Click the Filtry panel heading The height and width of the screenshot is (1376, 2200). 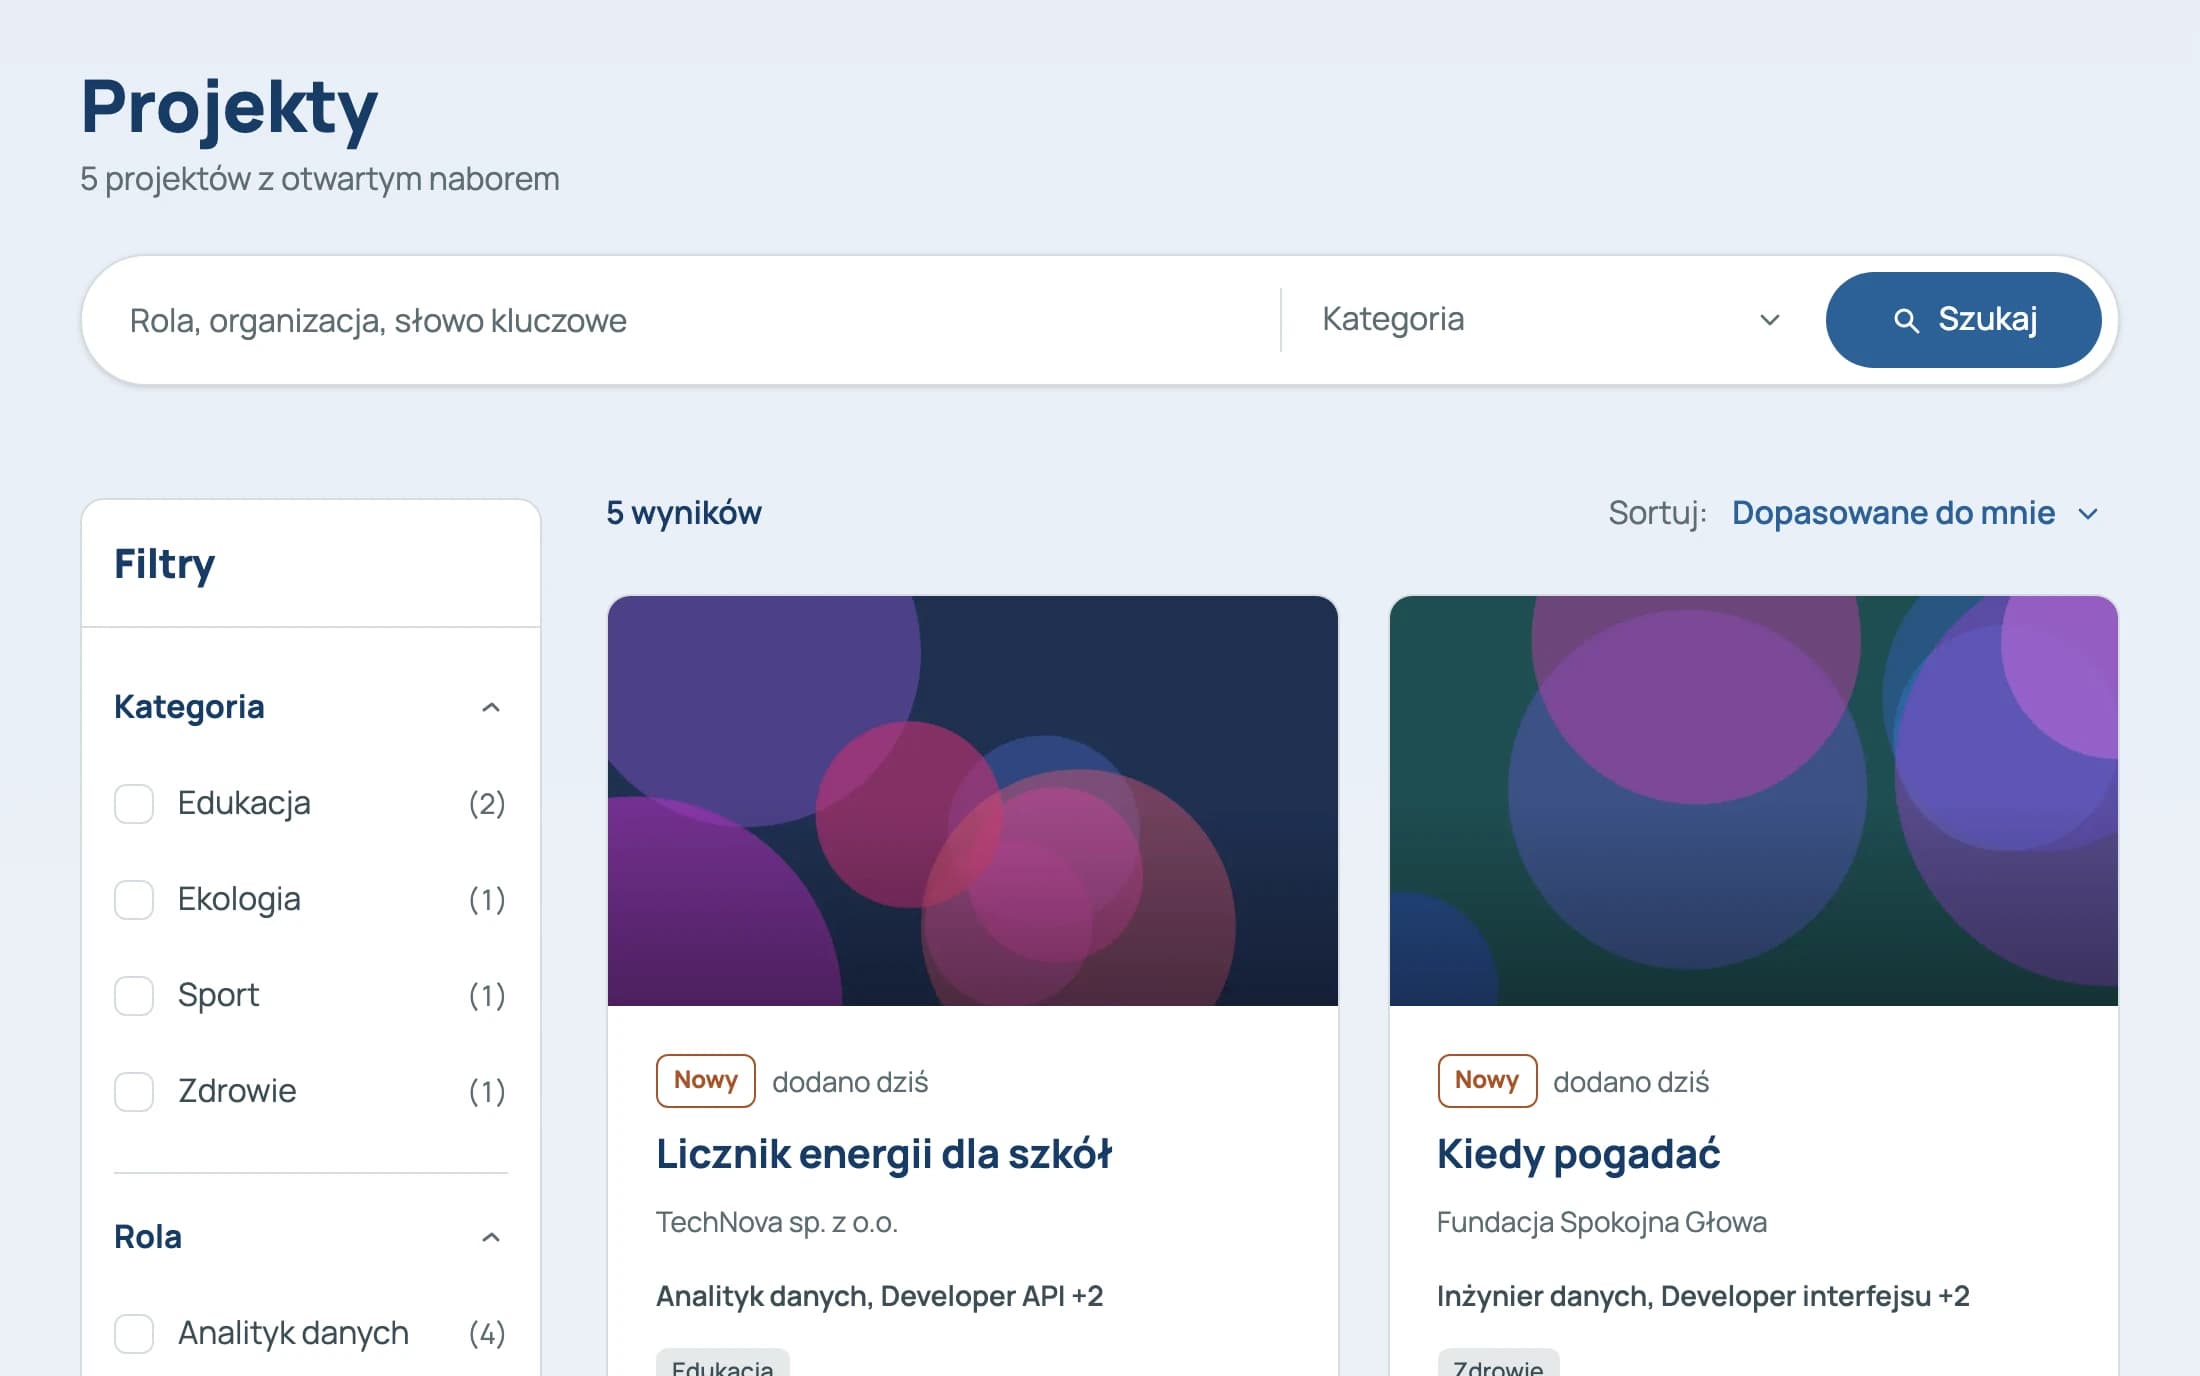164,564
